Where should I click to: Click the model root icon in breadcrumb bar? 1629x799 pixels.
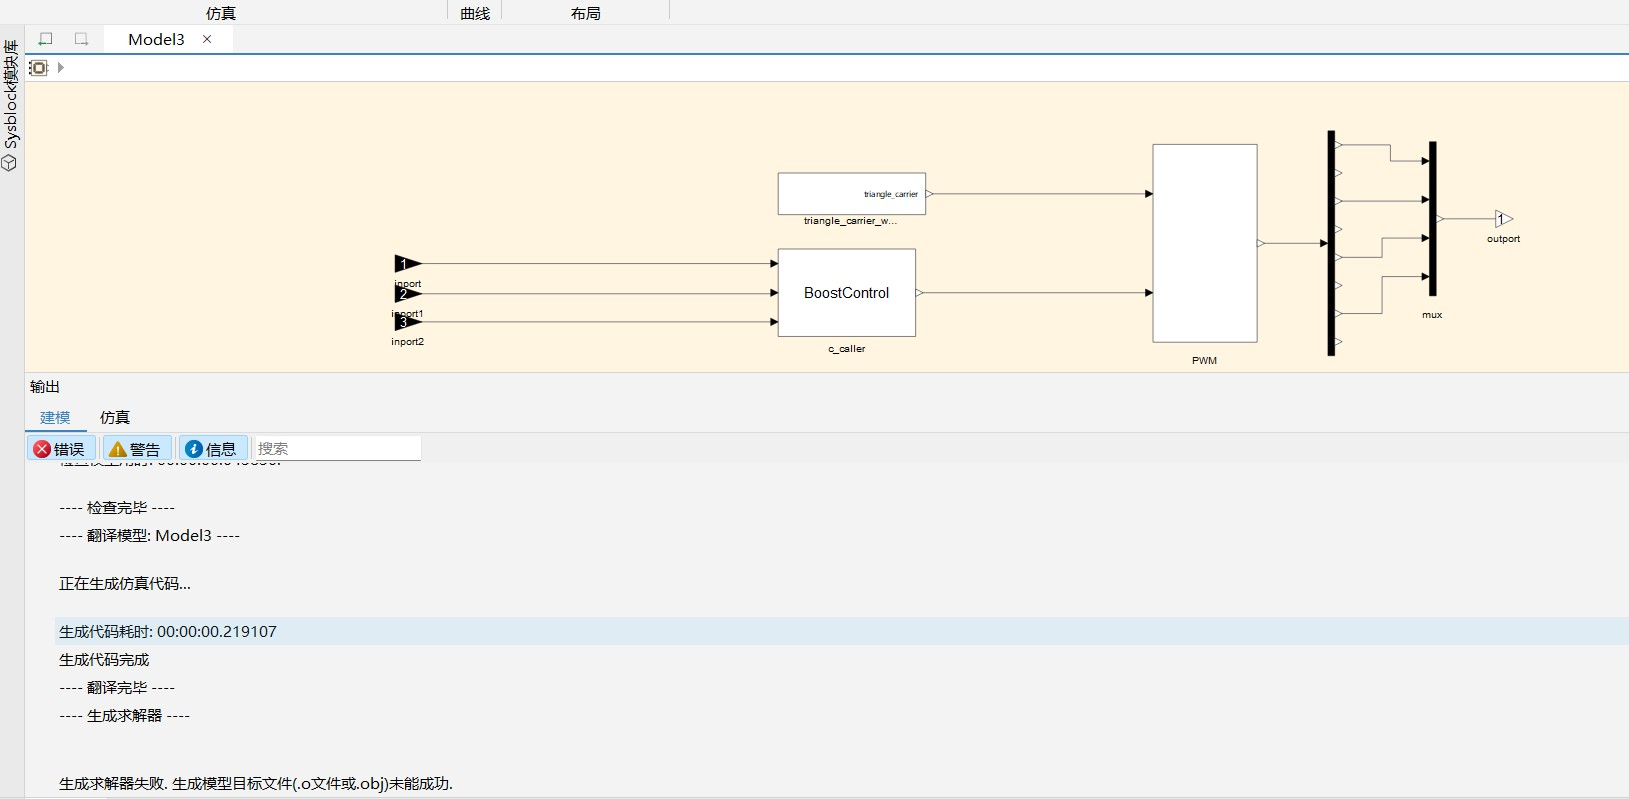point(38,68)
